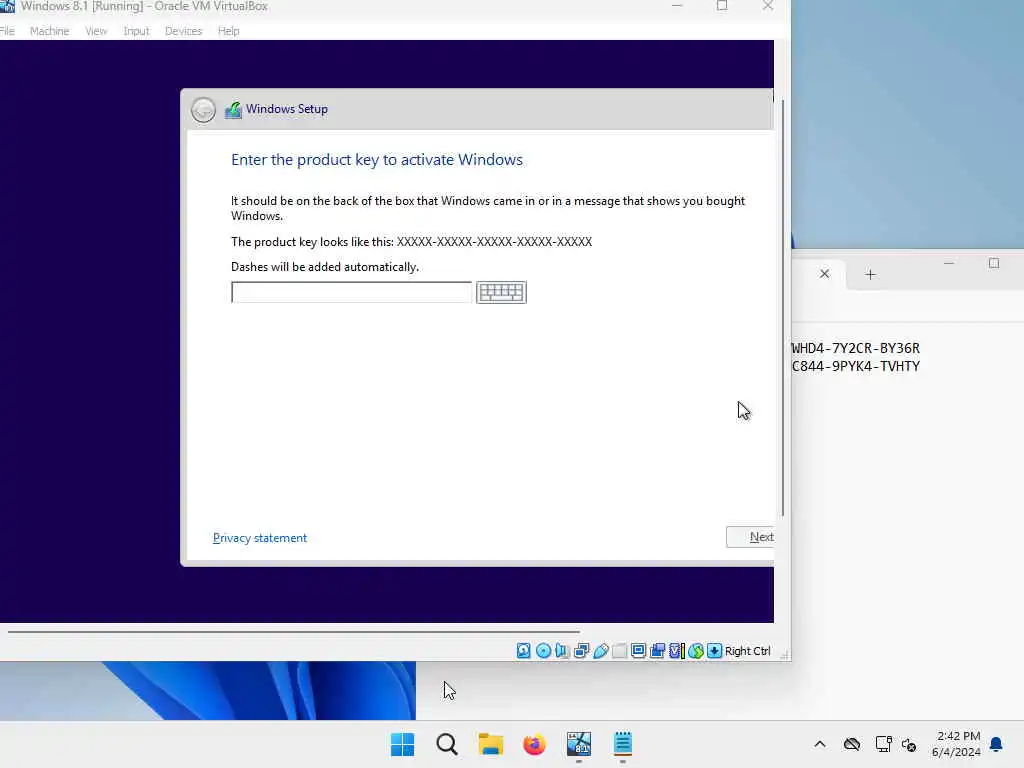
Task: Click the mouse integration icon in VirtualBox status bar
Action: 696,650
